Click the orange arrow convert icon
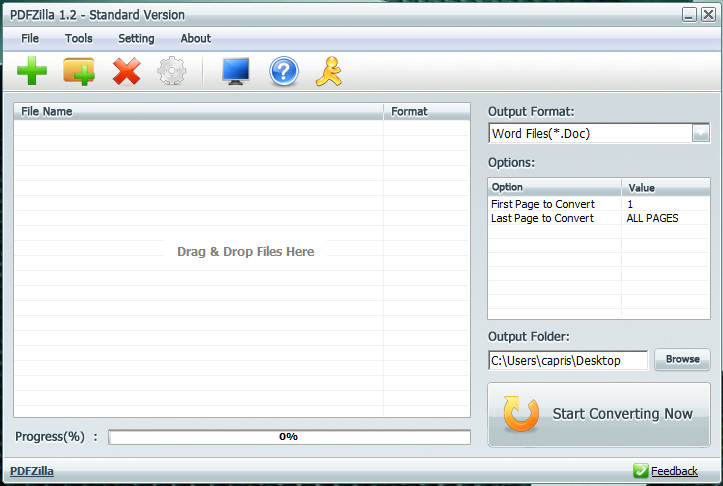Viewport: 723px width, 486px height. [521, 414]
